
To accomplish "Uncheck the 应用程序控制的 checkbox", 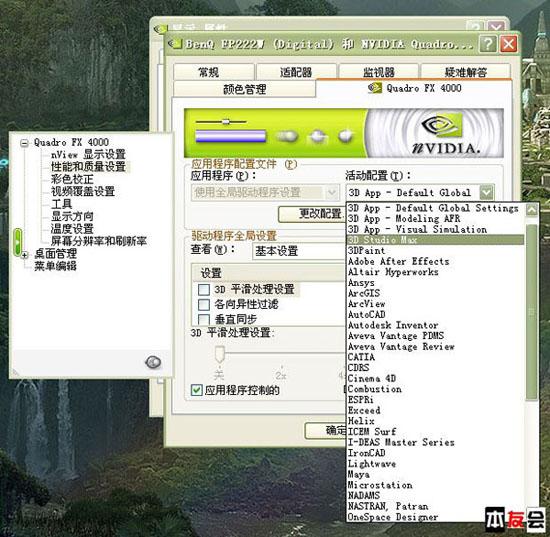I will coord(196,390).
